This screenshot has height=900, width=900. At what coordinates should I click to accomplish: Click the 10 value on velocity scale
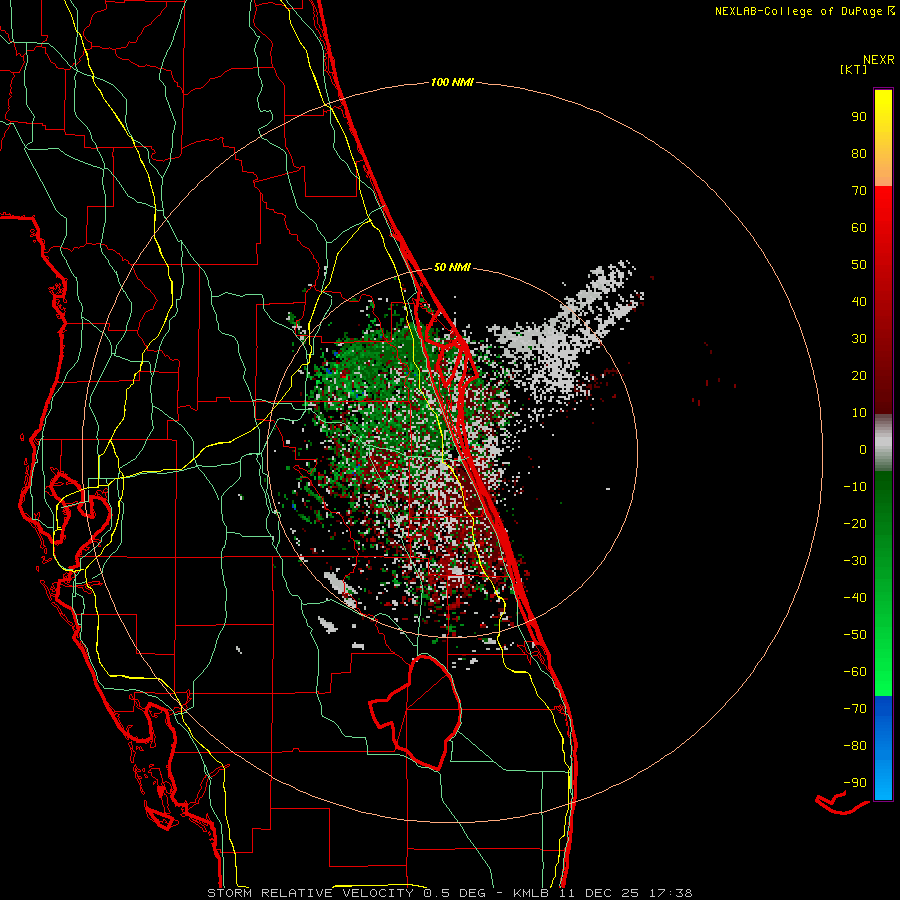859,413
